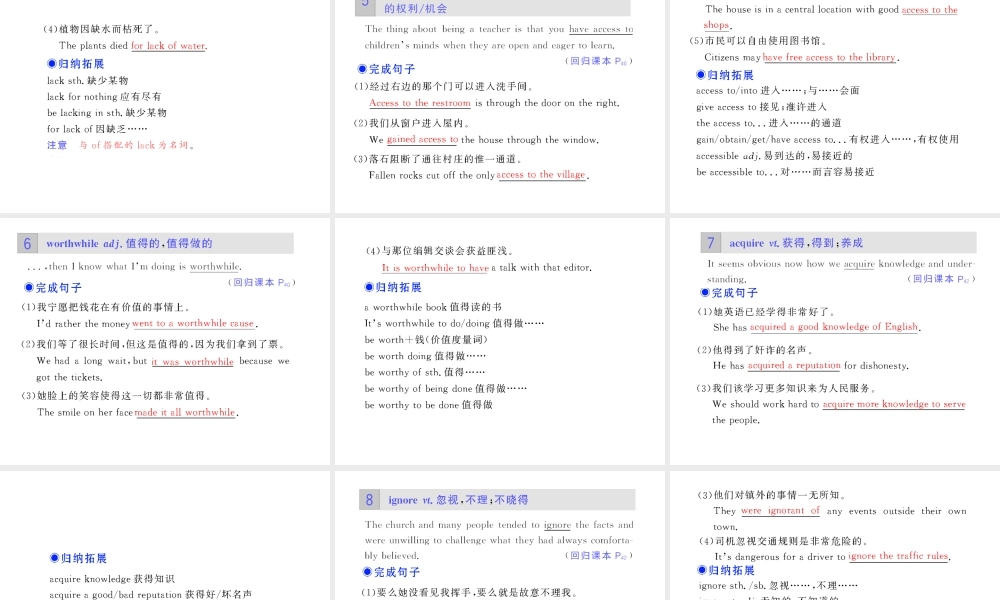This screenshot has width=1000, height=600.
Task: Click the line 'give access to 接见;准许进入'
Action: pos(761,107)
